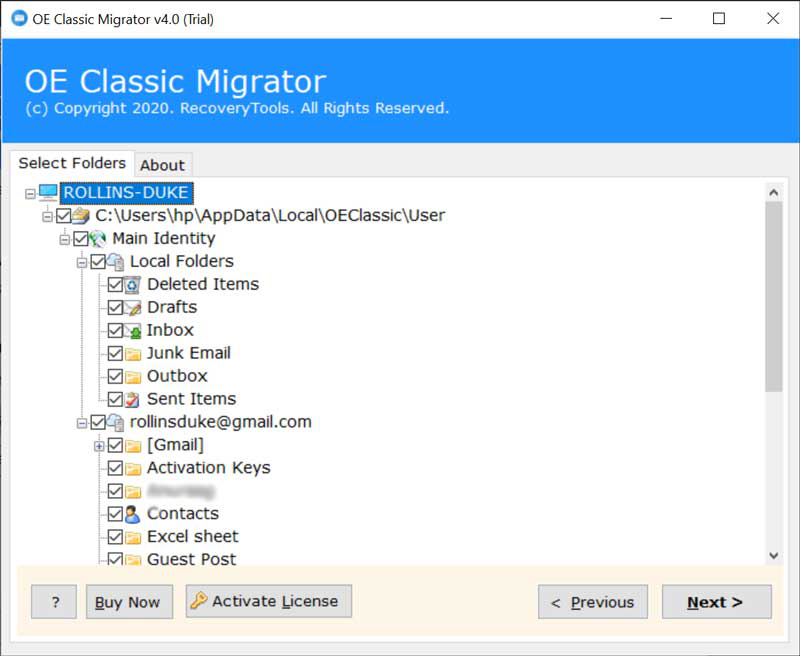Click the person icon beside Contacts
This screenshot has height=656, width=800.
point(132,514)
